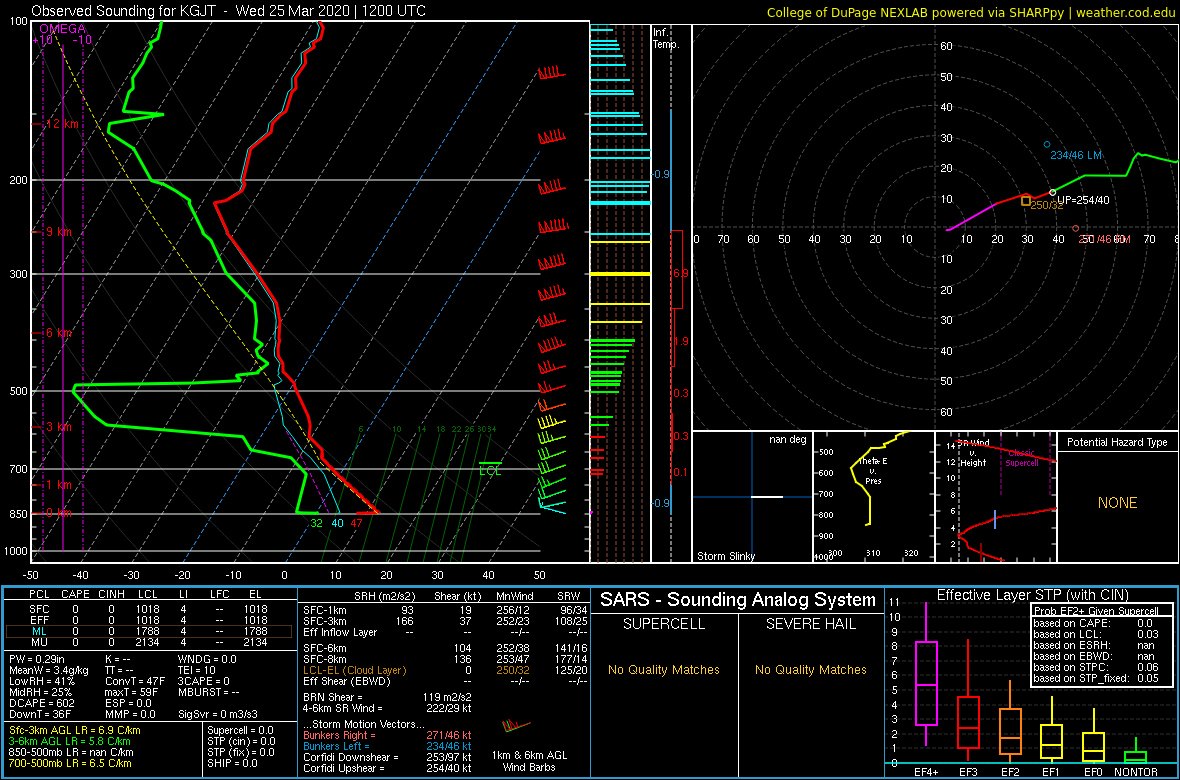Click the nan deg value in Storm Slinky
The image size is (1180, 780).
pyautogui.click(x=789, y=439)
